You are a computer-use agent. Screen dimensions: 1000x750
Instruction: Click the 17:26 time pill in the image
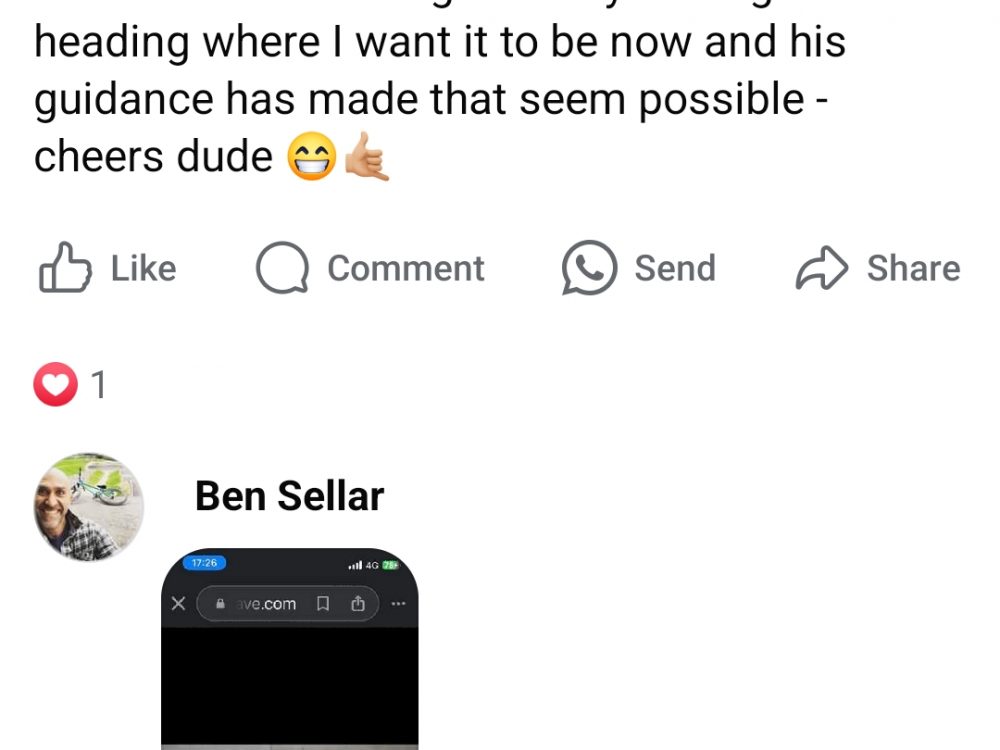click(x=204, y=563)
